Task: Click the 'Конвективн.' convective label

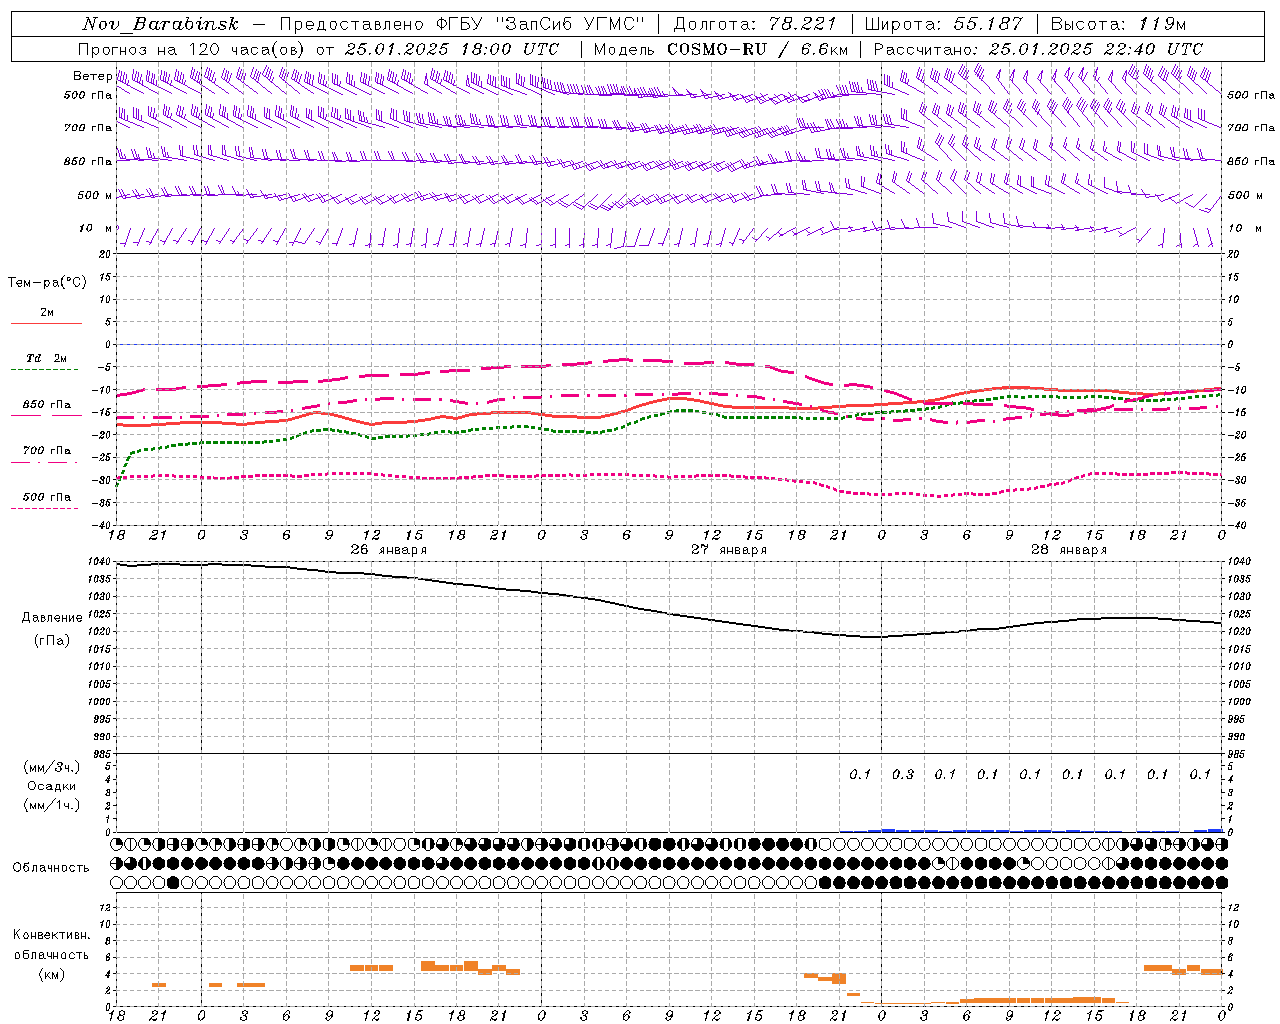Action: (x=52, y=935)
